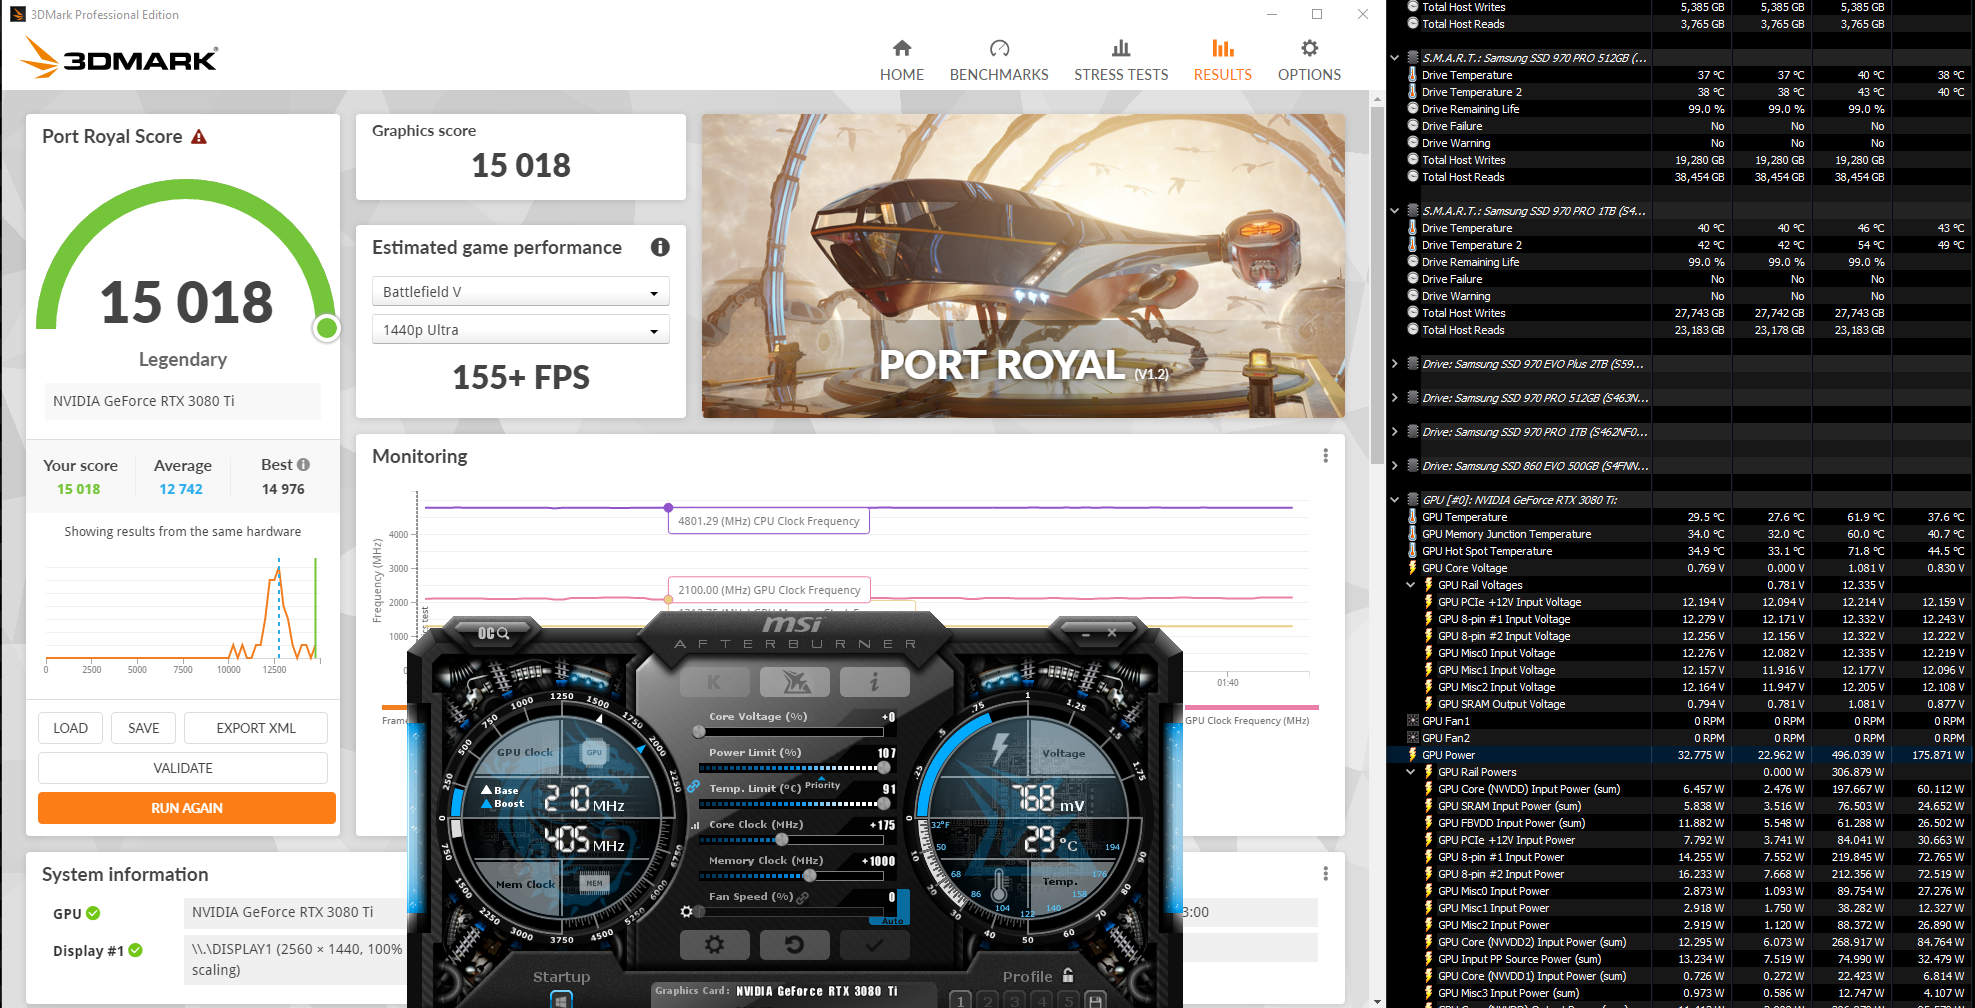Click the Port Royal benchmark thumbnail

click(x=1023, y=266)
